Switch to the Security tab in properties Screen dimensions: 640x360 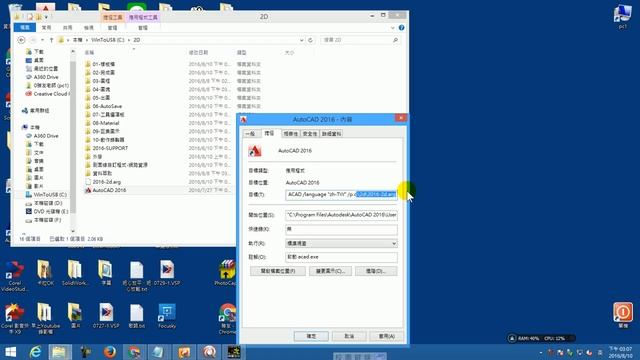pos(310,134)
